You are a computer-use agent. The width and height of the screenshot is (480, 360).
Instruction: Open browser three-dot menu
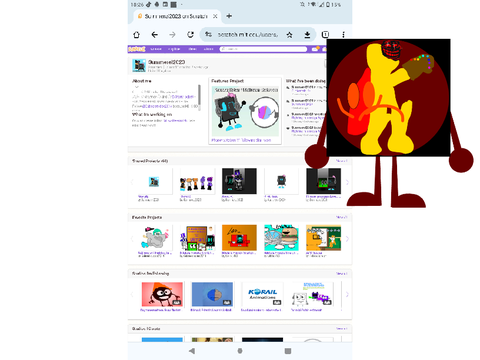pyautogui.click(x=343, y=35)
